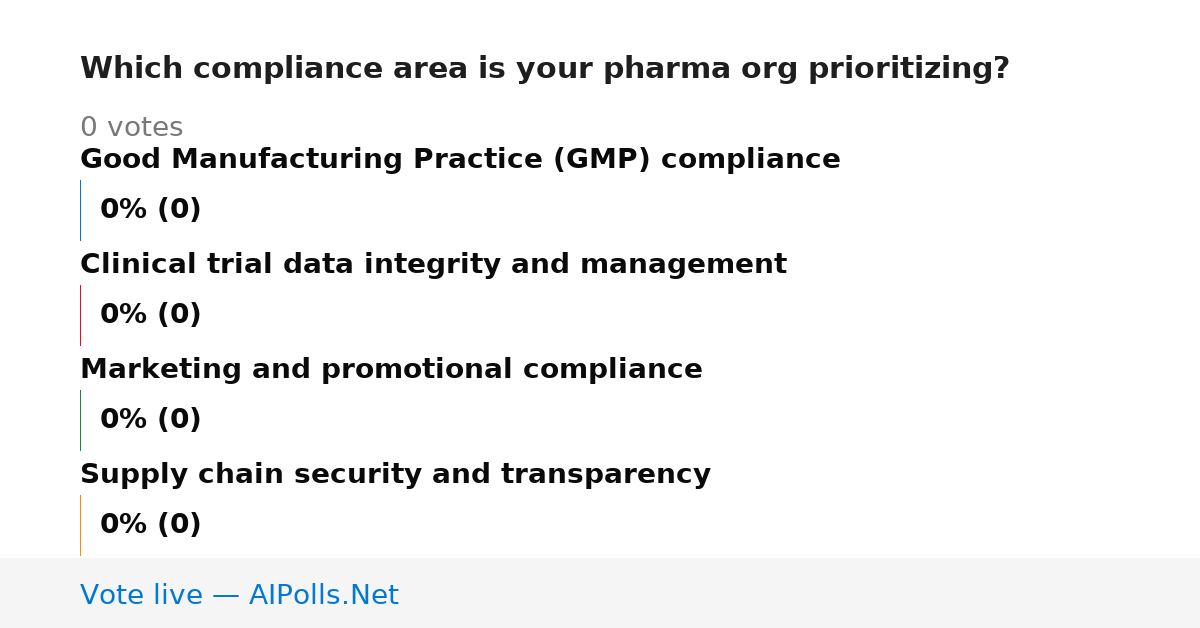Click the green result bar for Marketing compliance
This screenshot has width=1200, height=628.
click(x=80, y=420)
